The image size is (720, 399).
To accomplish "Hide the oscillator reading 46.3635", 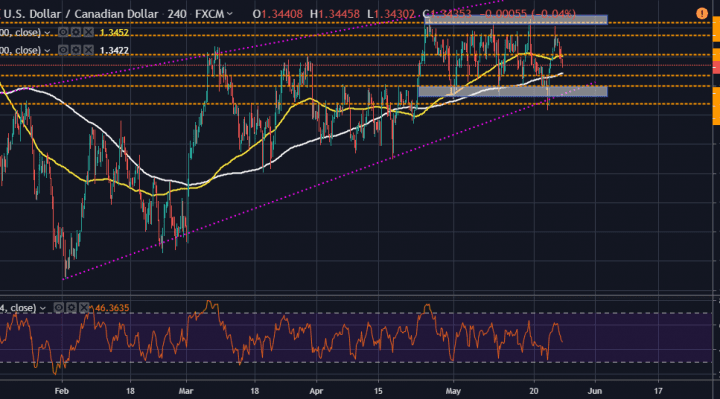I will (59, 308).
